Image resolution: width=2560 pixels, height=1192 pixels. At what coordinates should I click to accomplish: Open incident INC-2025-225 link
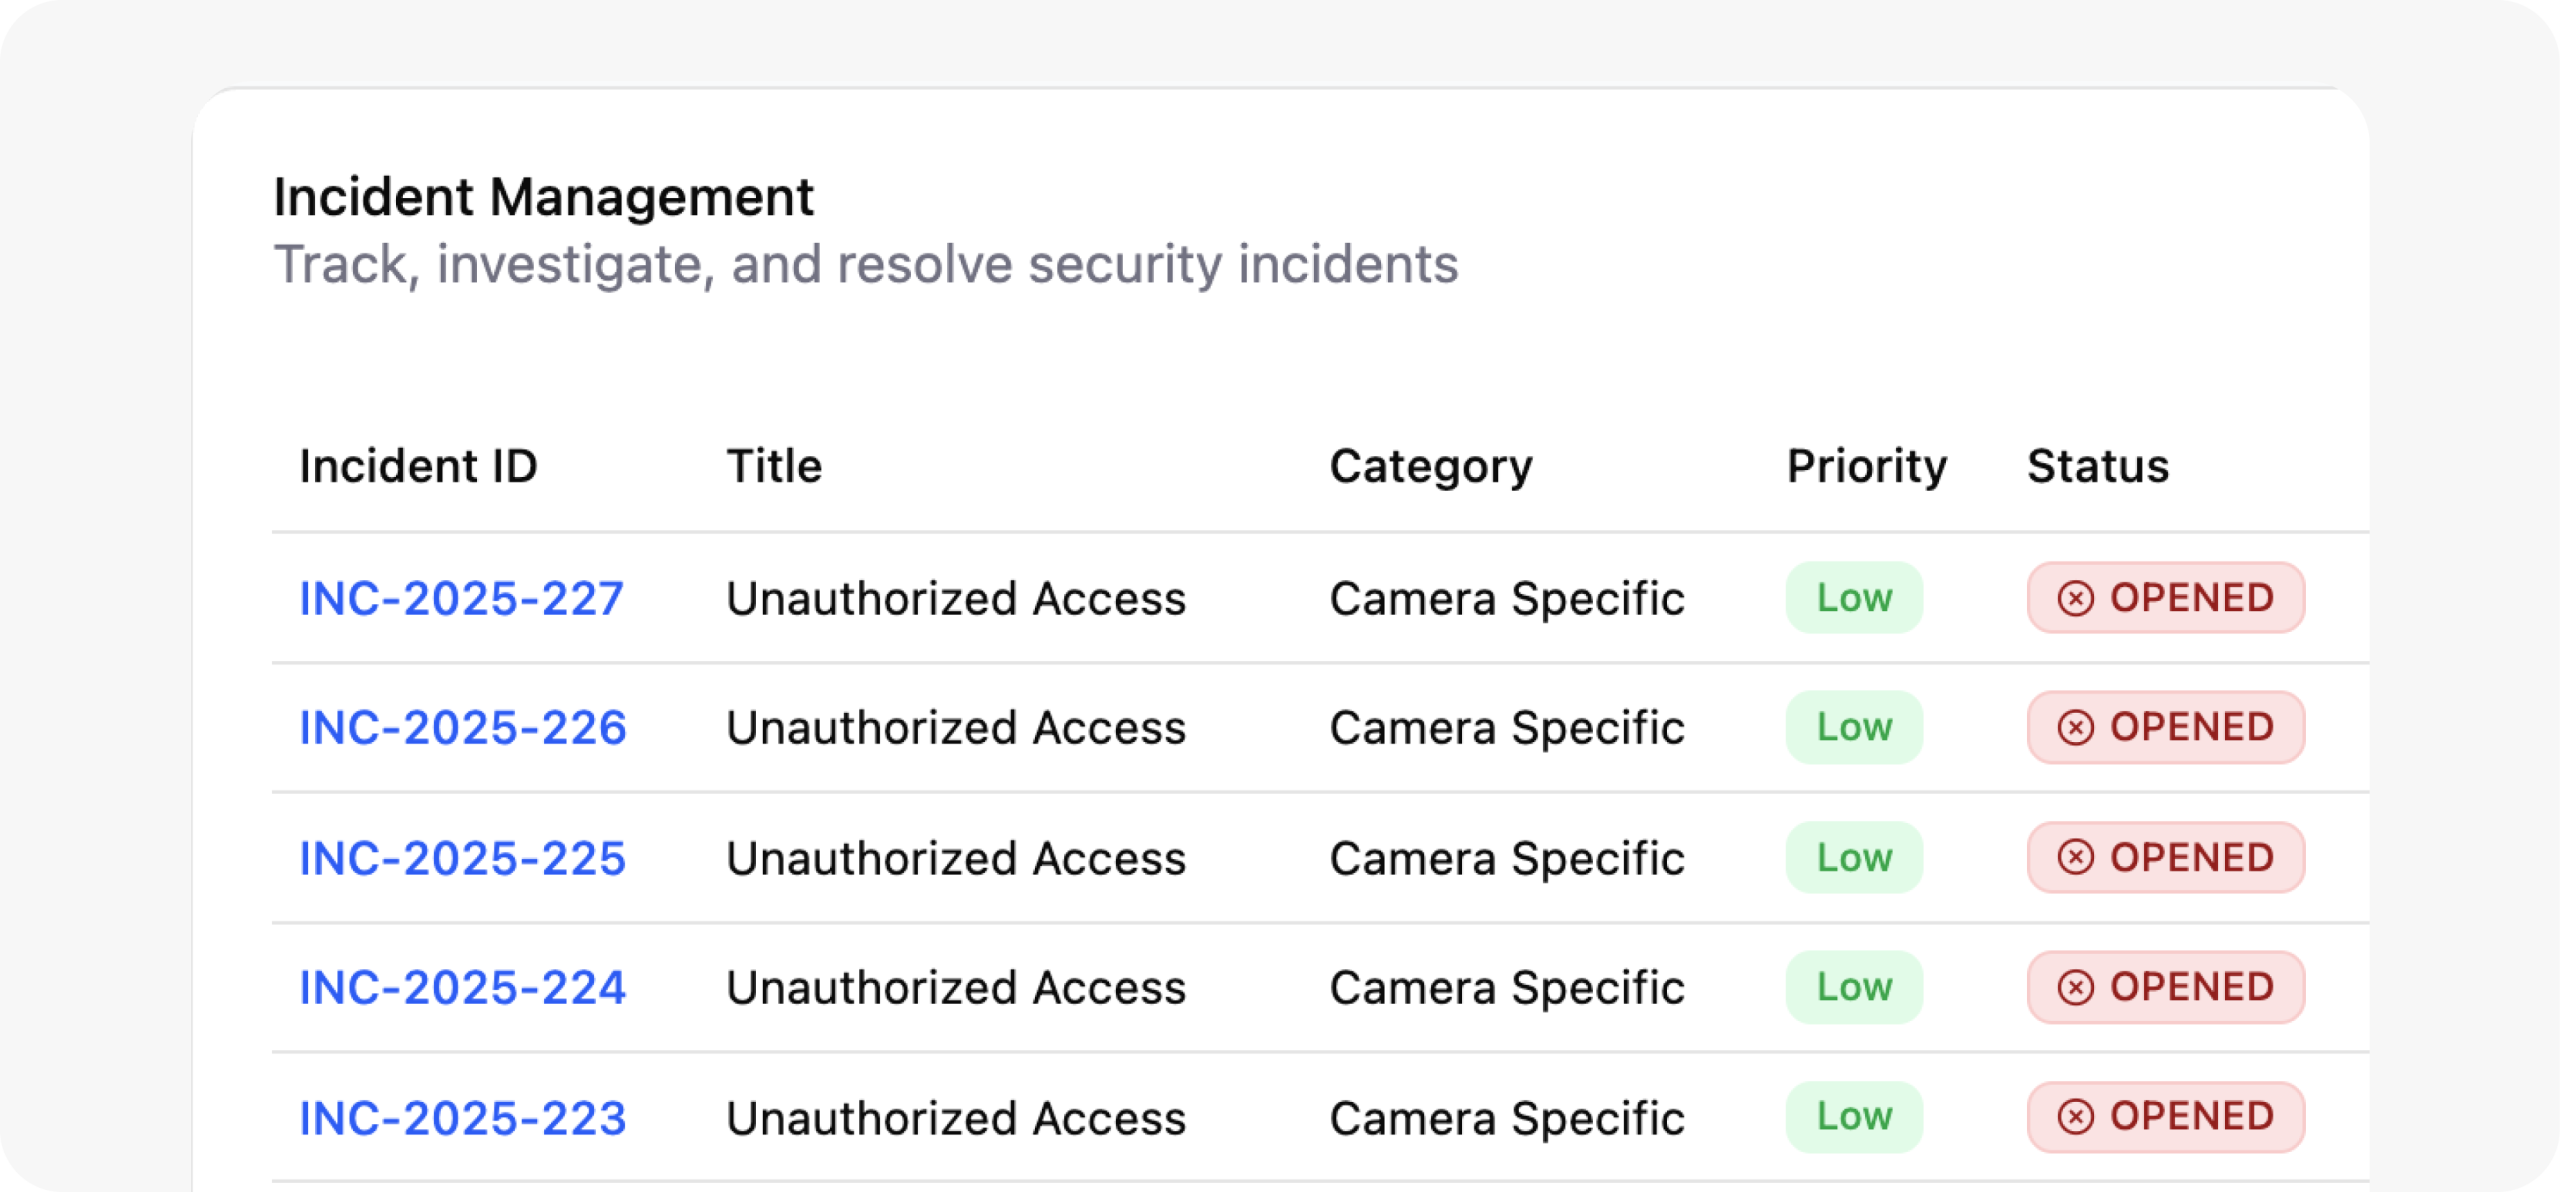[x=462, y=858]
